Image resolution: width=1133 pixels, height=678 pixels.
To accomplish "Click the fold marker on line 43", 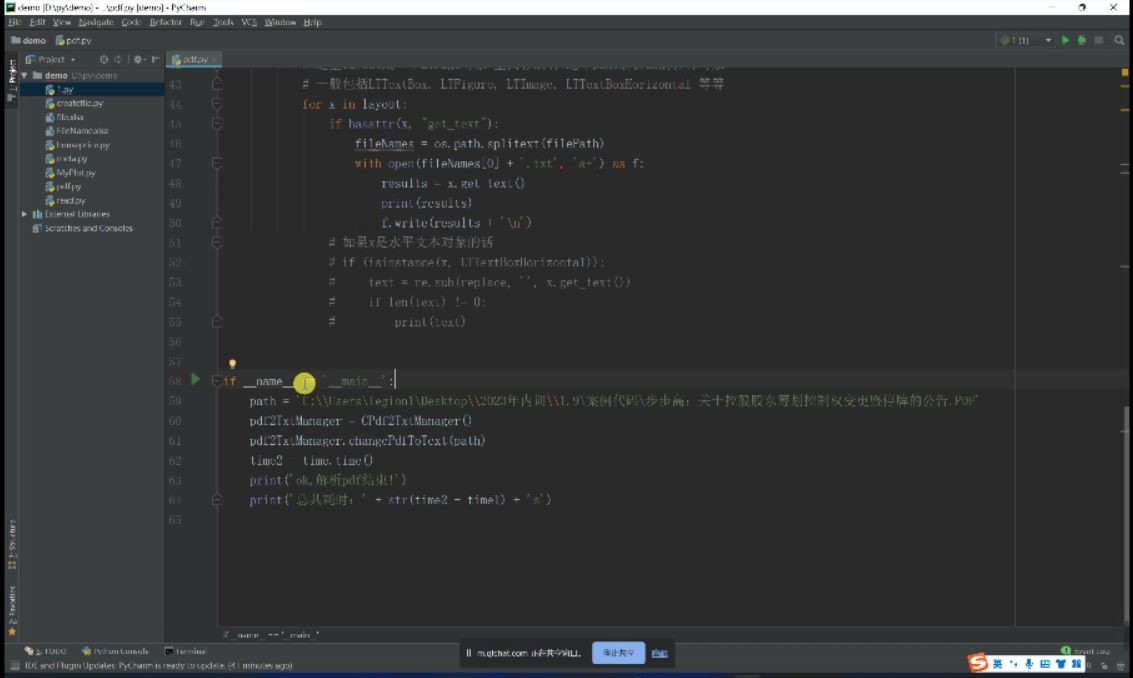I will pyautogui.click(x=217, y=84).
